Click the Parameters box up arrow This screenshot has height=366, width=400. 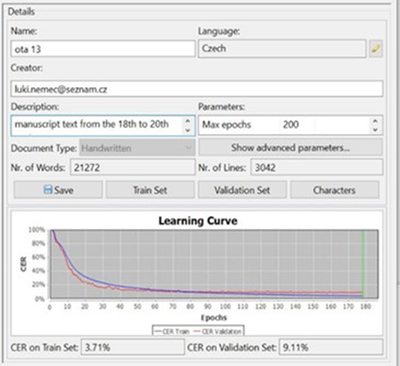coord(375,121)
